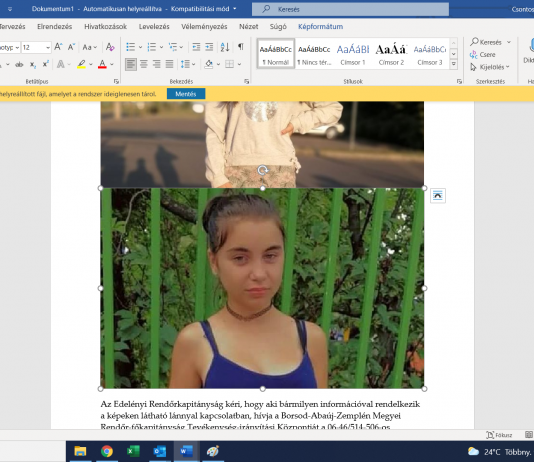
Task: Switch to the Levelezés tab
Action: (154, 27)
